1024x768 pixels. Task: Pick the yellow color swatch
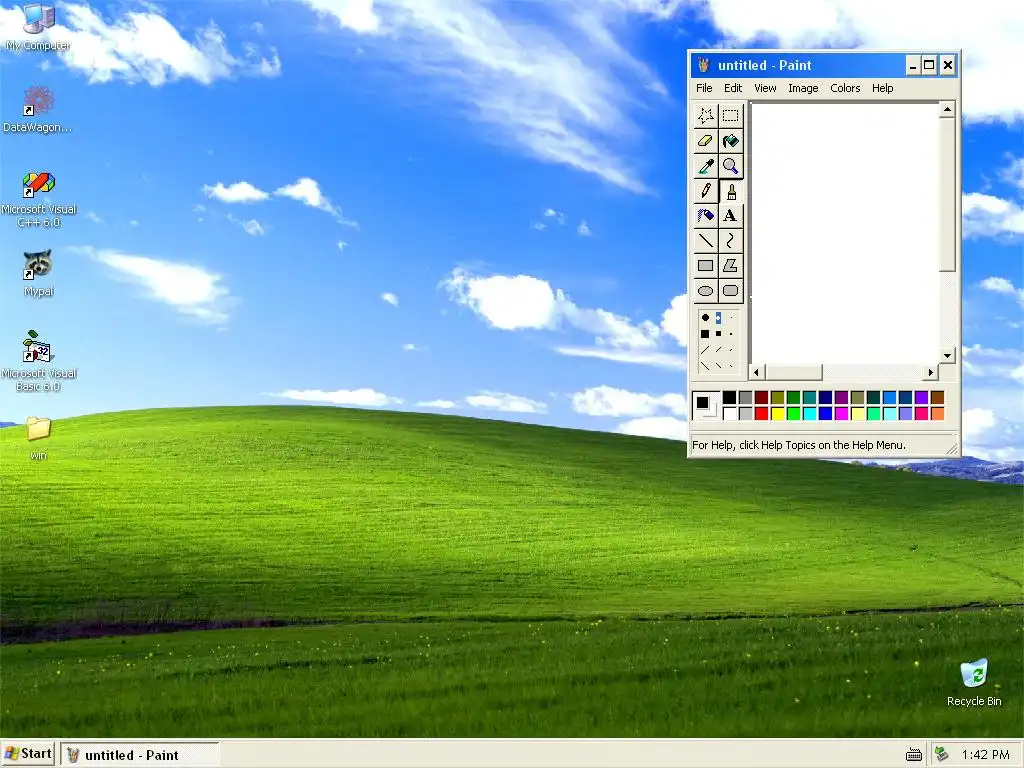coord(777,413)
